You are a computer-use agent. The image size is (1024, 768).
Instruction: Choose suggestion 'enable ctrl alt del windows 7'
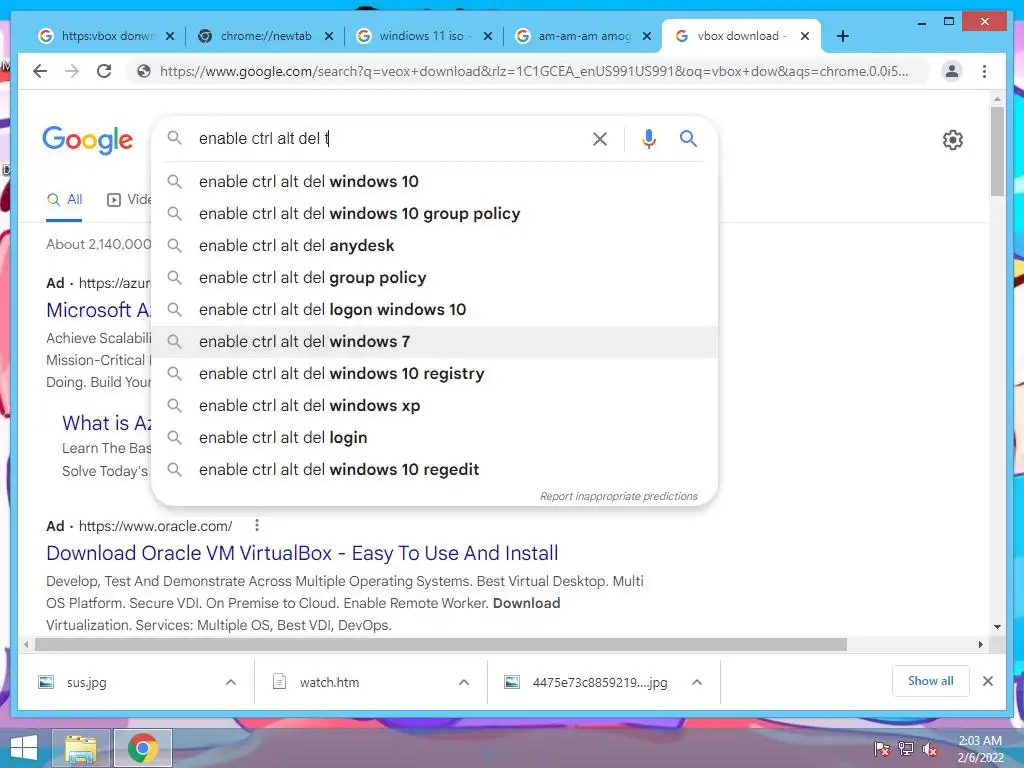click(x=434, y=342)
